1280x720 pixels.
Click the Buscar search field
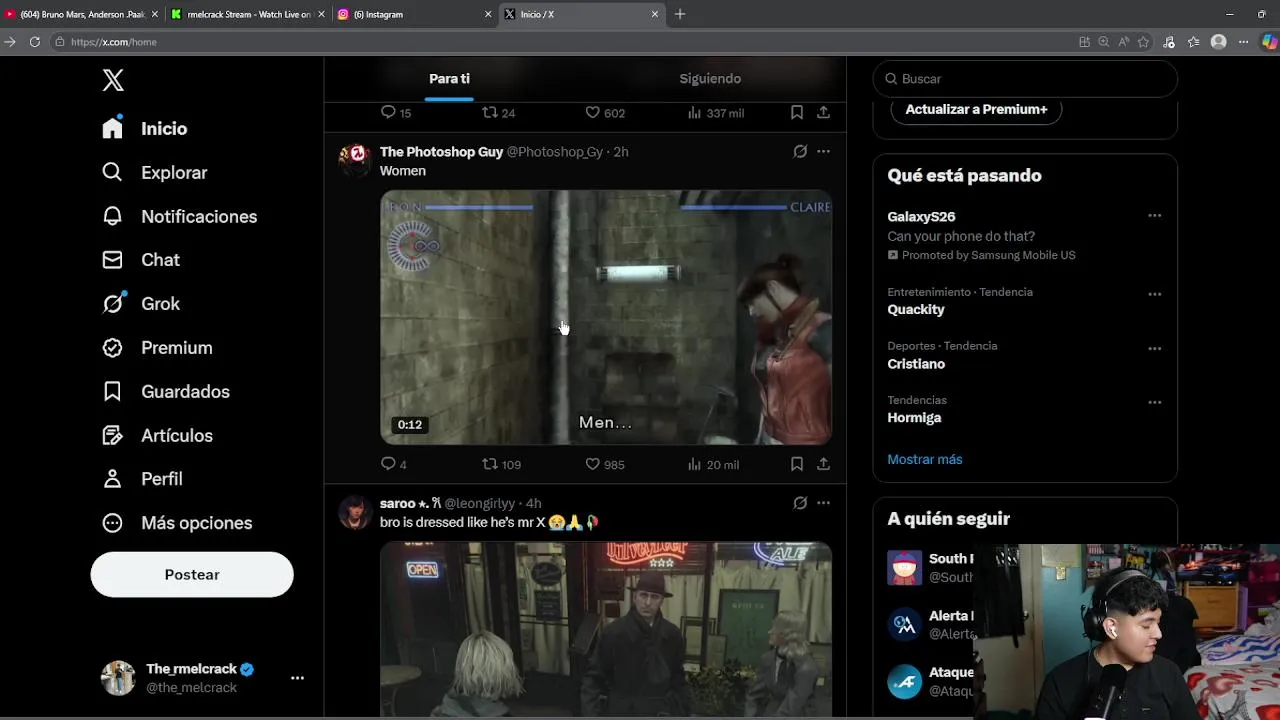pyautogui.click(x=1025, y=79)
